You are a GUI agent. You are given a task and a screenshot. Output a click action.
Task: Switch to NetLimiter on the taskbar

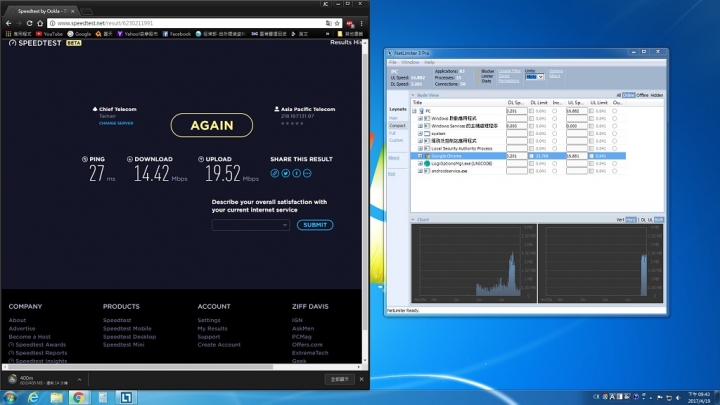tap(126, 397)
